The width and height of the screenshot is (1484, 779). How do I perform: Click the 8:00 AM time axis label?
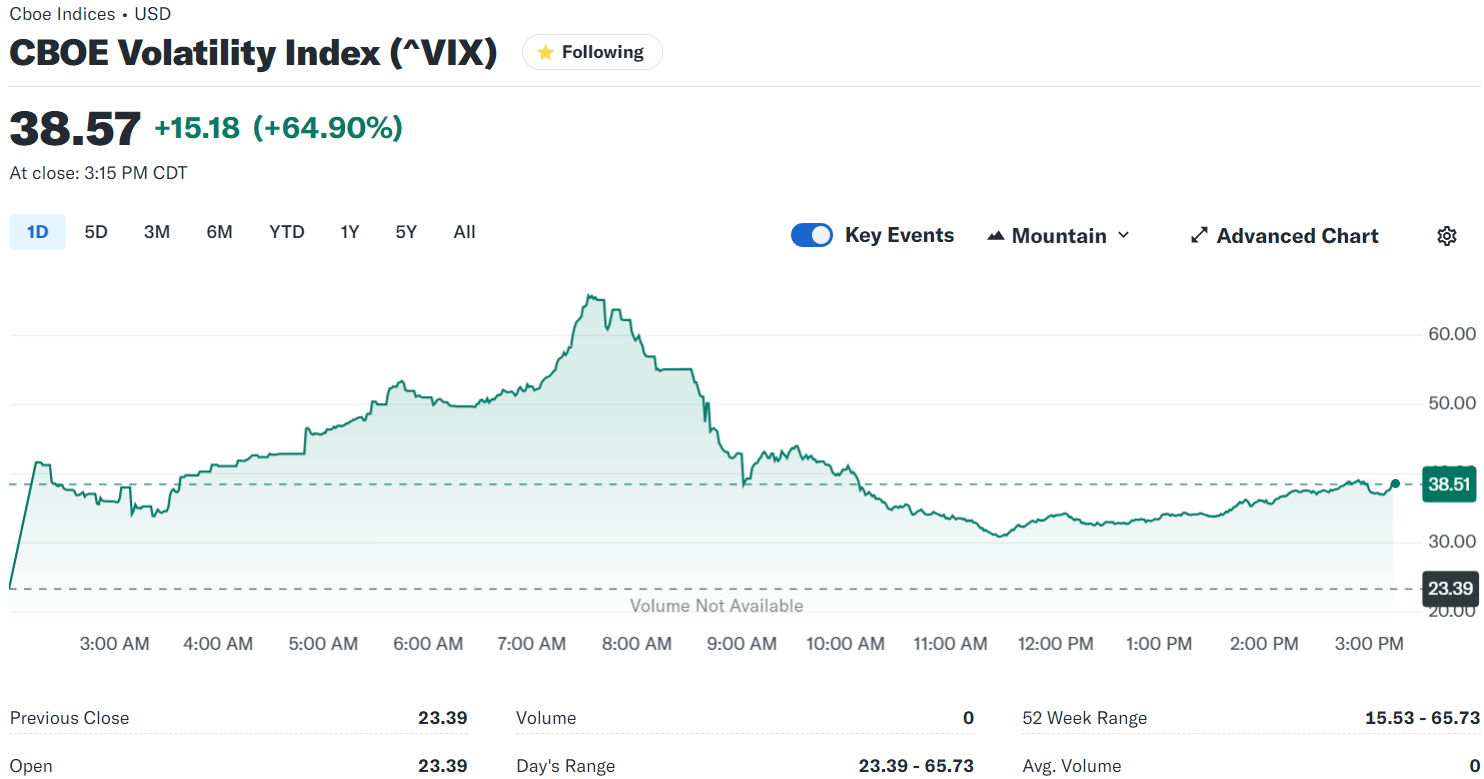pyautogui.click(x=636, y=644)
